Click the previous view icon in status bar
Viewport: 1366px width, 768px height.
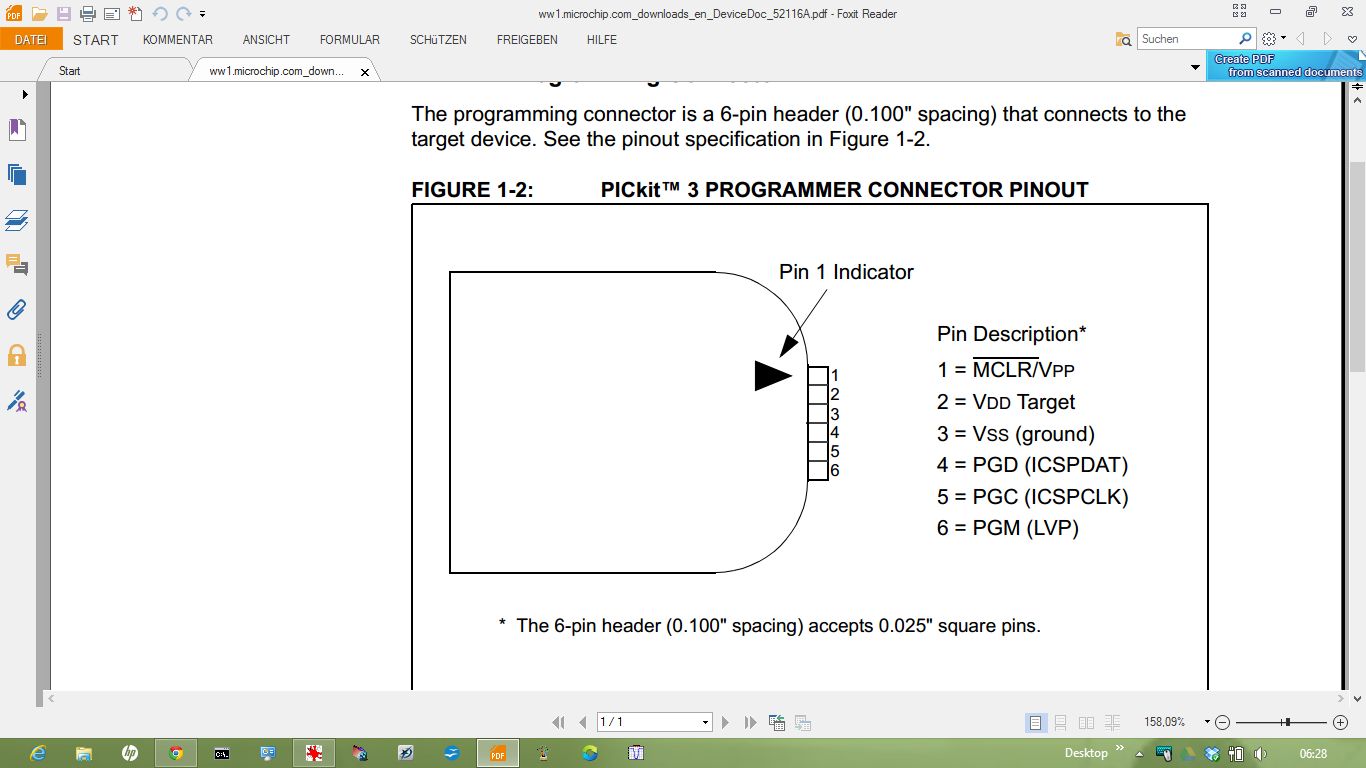(x=777, y=722)
